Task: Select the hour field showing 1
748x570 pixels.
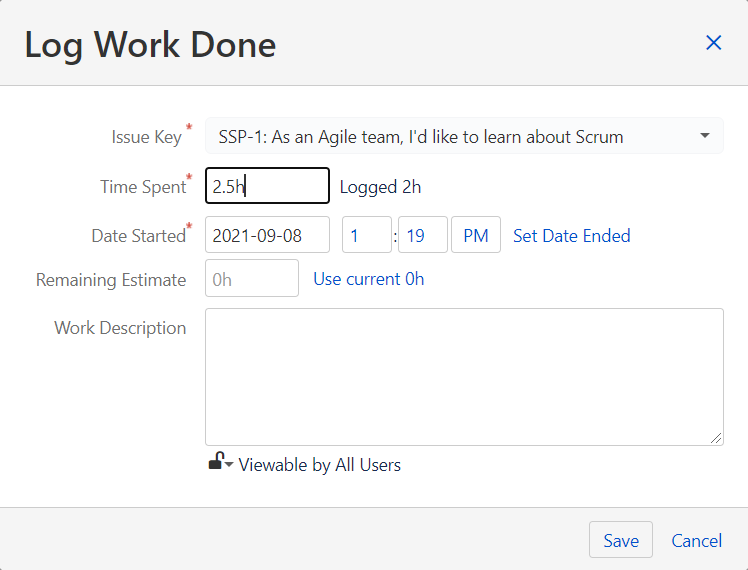Action: pyautogui.click(x=366, y=236)
